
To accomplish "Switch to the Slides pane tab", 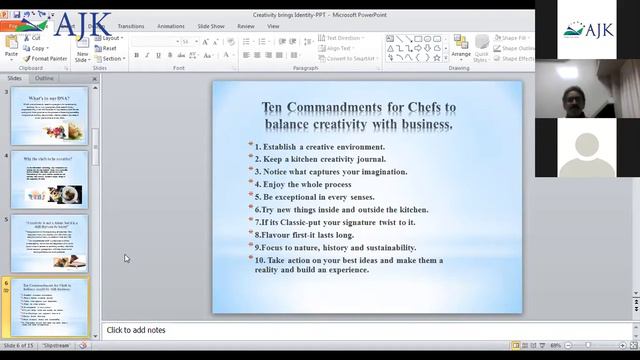I will (x=15, y=78).
